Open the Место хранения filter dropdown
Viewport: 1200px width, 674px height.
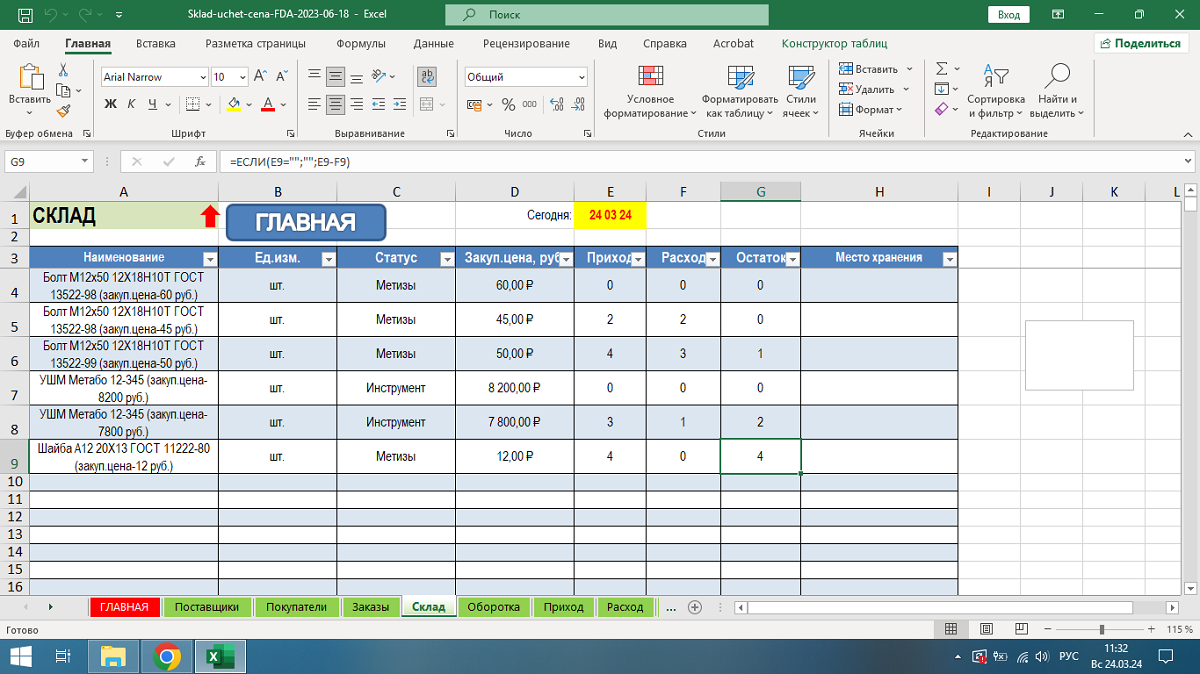tap(949, 259)
